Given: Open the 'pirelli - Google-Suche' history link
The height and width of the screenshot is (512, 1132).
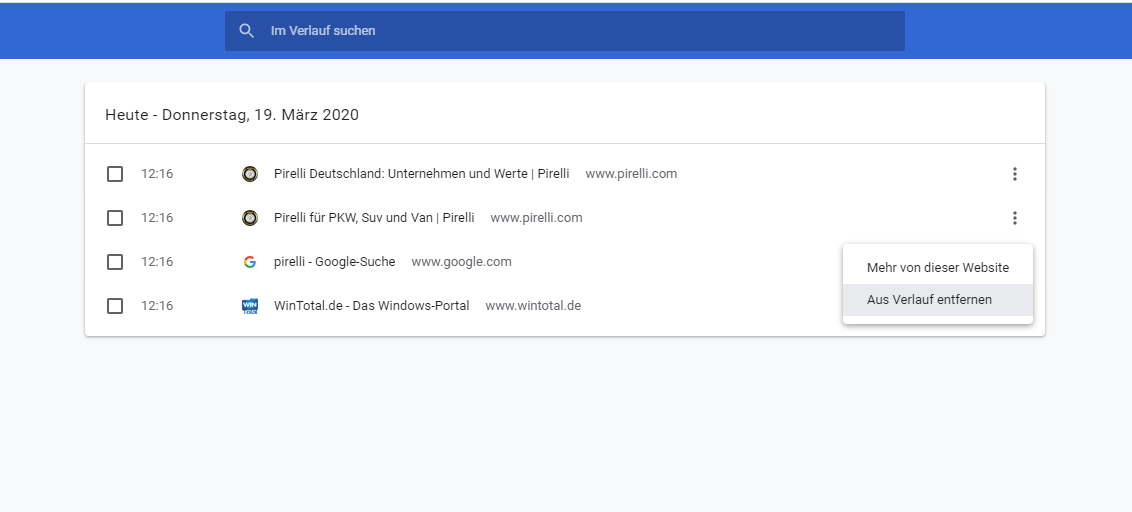Looking at the screenshot, I should tap(334, 262).
